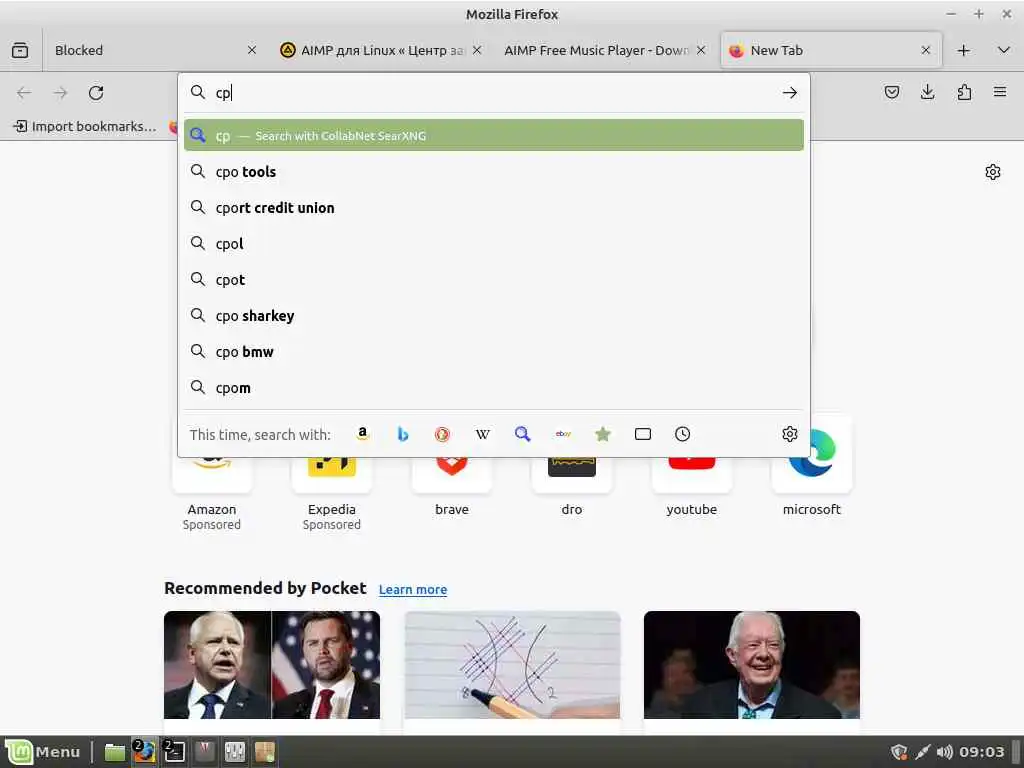This screenshot has width=1024, height=768.
Task: Select the 'cpom' suggestion
Action: (x=494, y=388)
